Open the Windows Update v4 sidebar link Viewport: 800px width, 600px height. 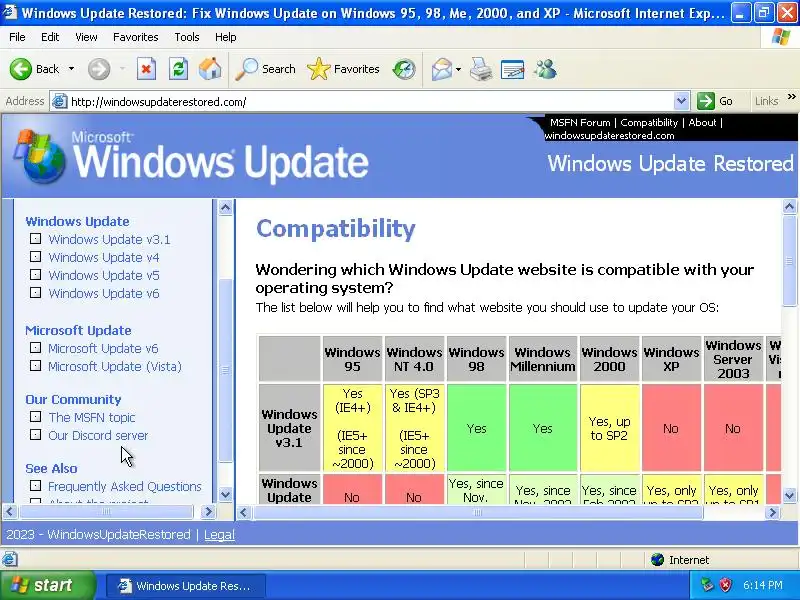click(104, 257)
